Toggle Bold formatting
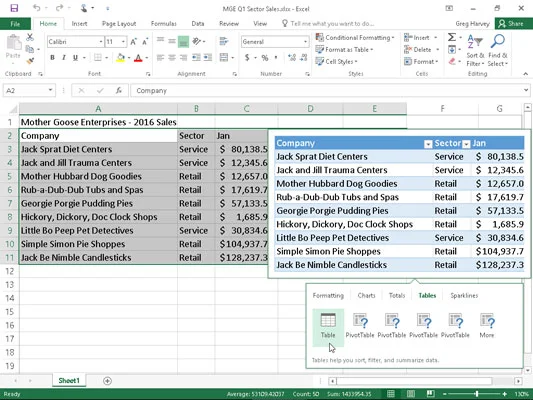This screenshot has width=533, height=400. click(52, 57)
